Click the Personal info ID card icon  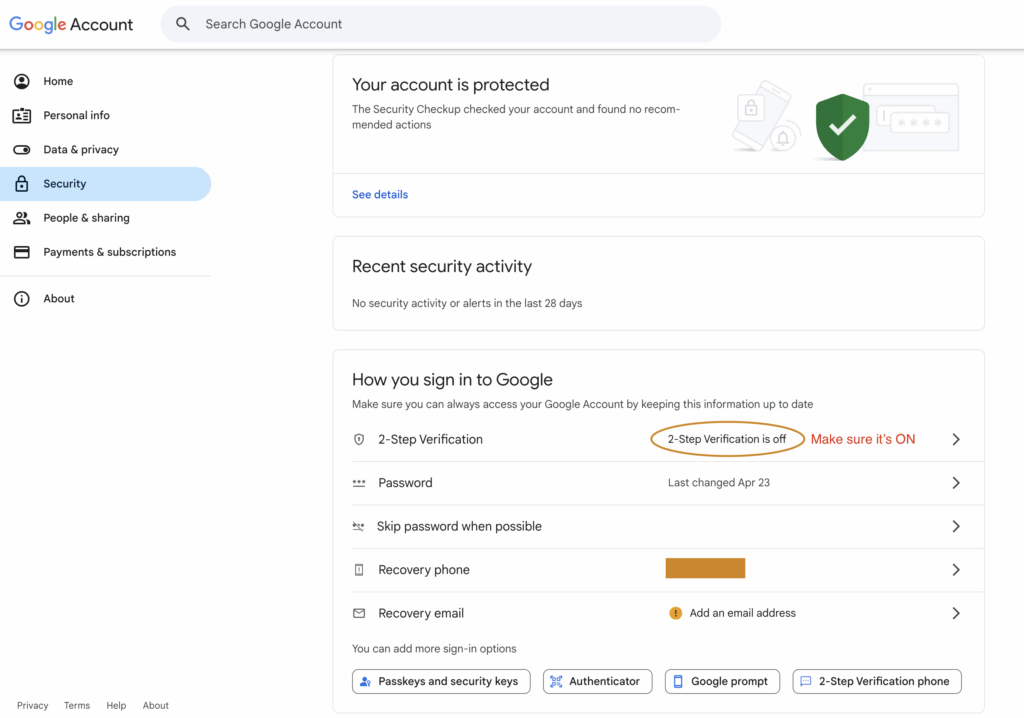coord(22,116)
